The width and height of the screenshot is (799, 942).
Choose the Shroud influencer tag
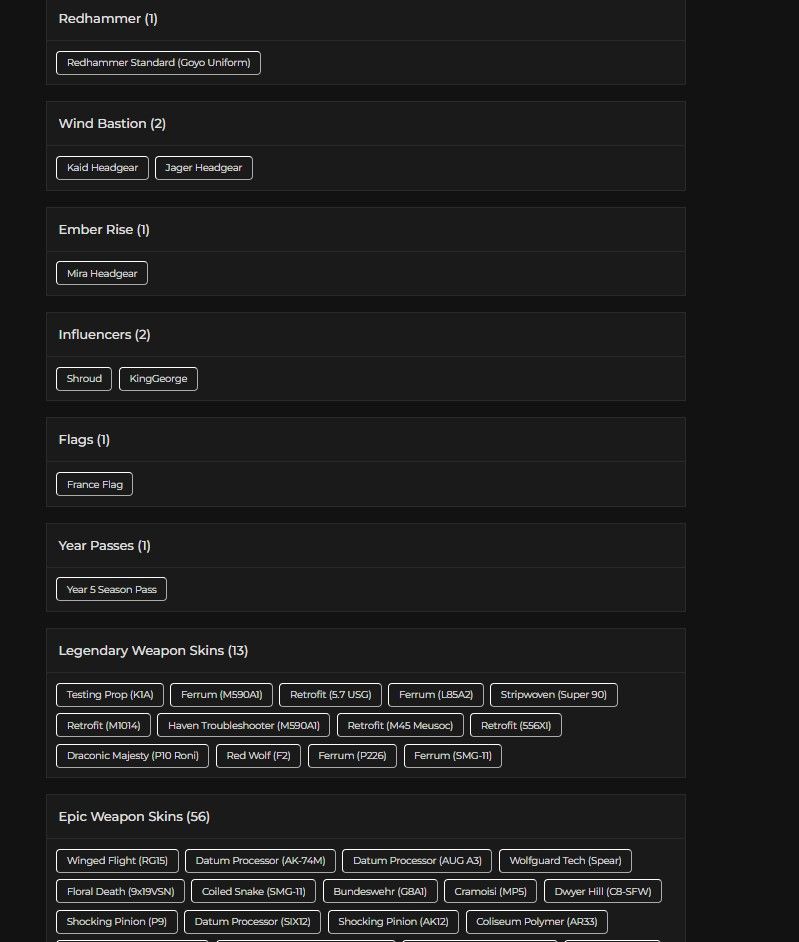pyautogui.click(x=84, y=378)
